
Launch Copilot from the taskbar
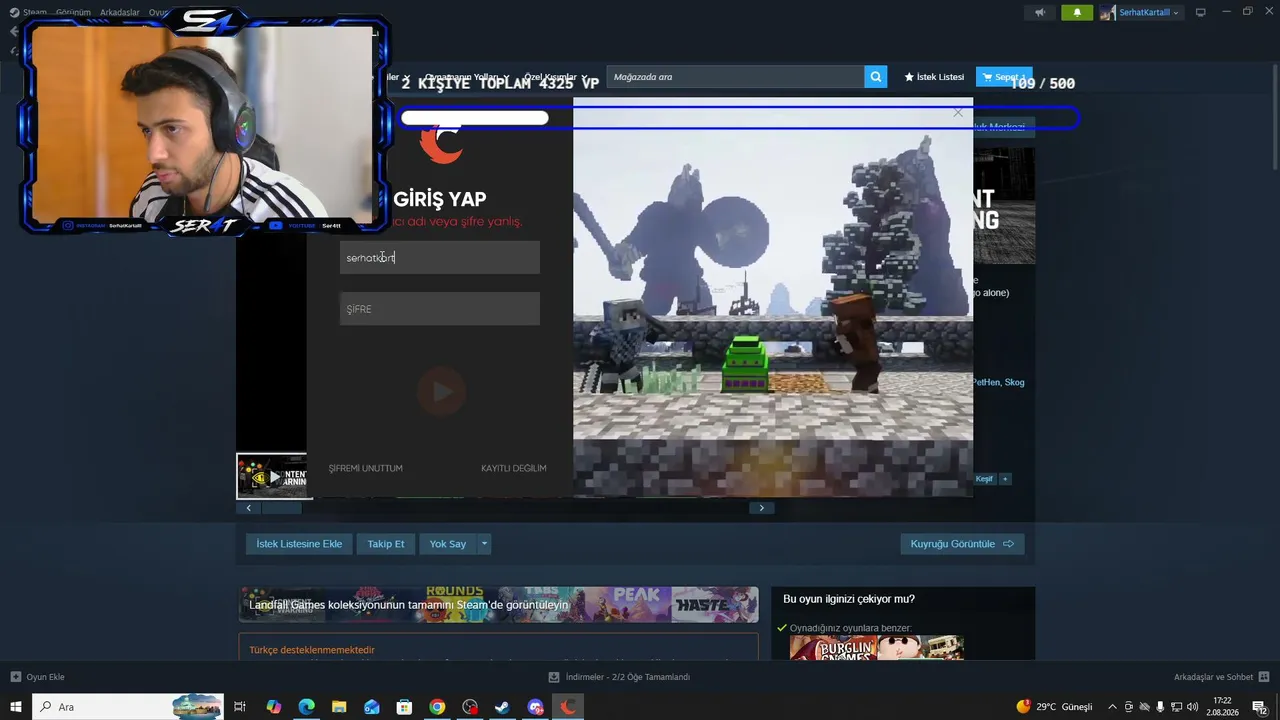pos(274,707)
